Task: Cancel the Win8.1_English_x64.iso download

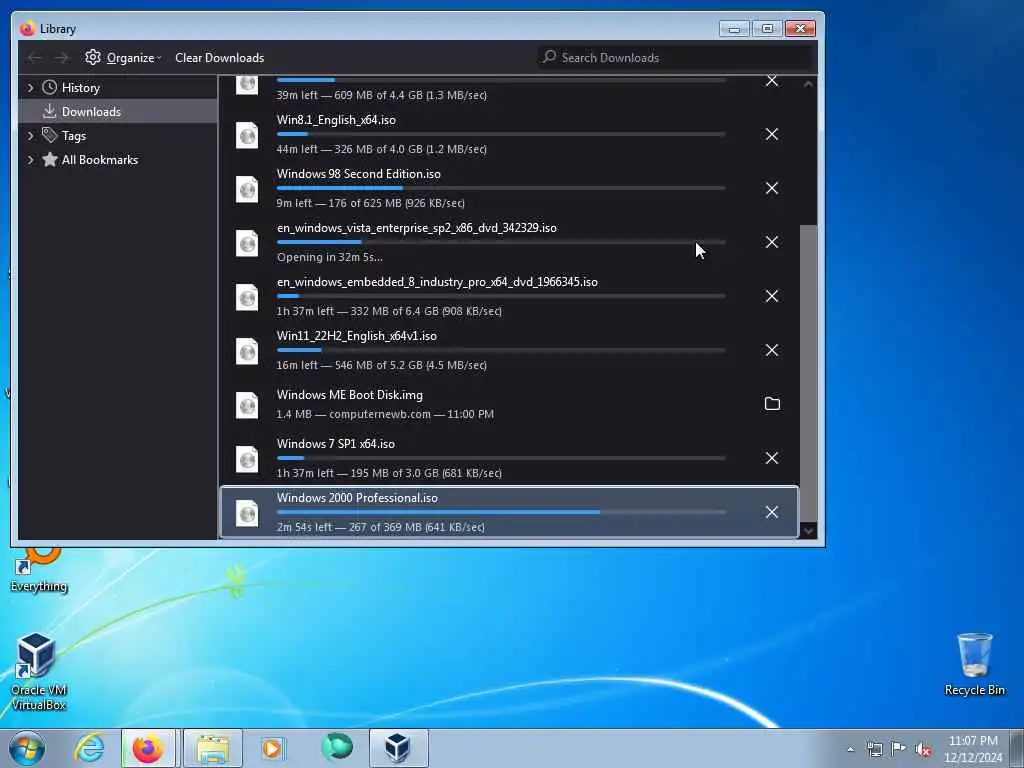Action: coord(771,135)
